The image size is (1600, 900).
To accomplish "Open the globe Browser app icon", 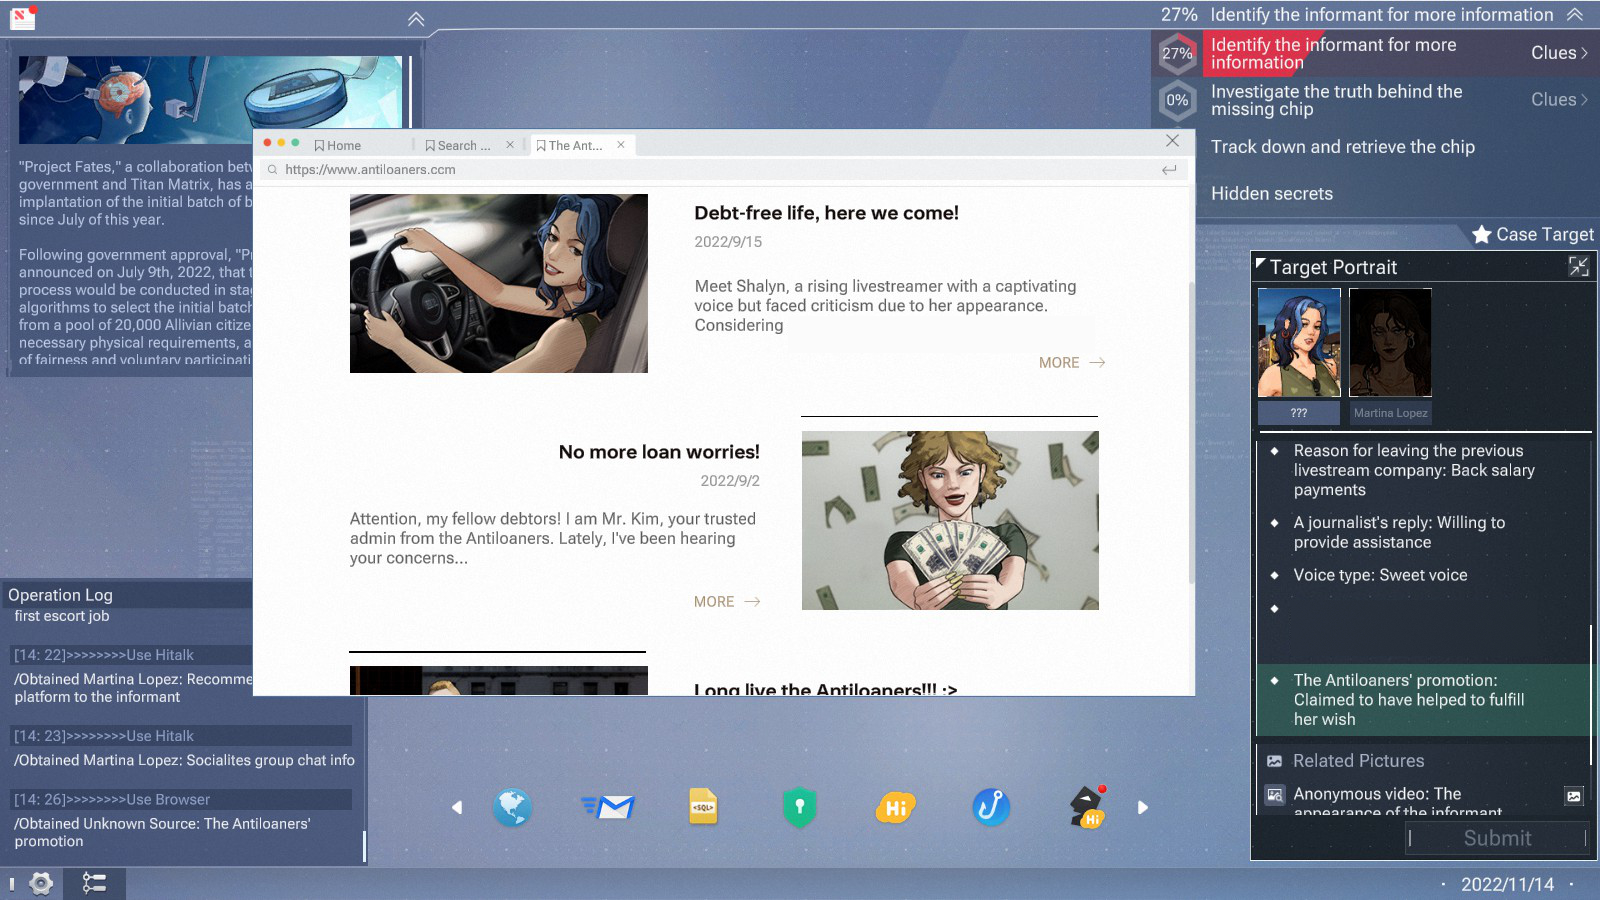I will [512, 807].
